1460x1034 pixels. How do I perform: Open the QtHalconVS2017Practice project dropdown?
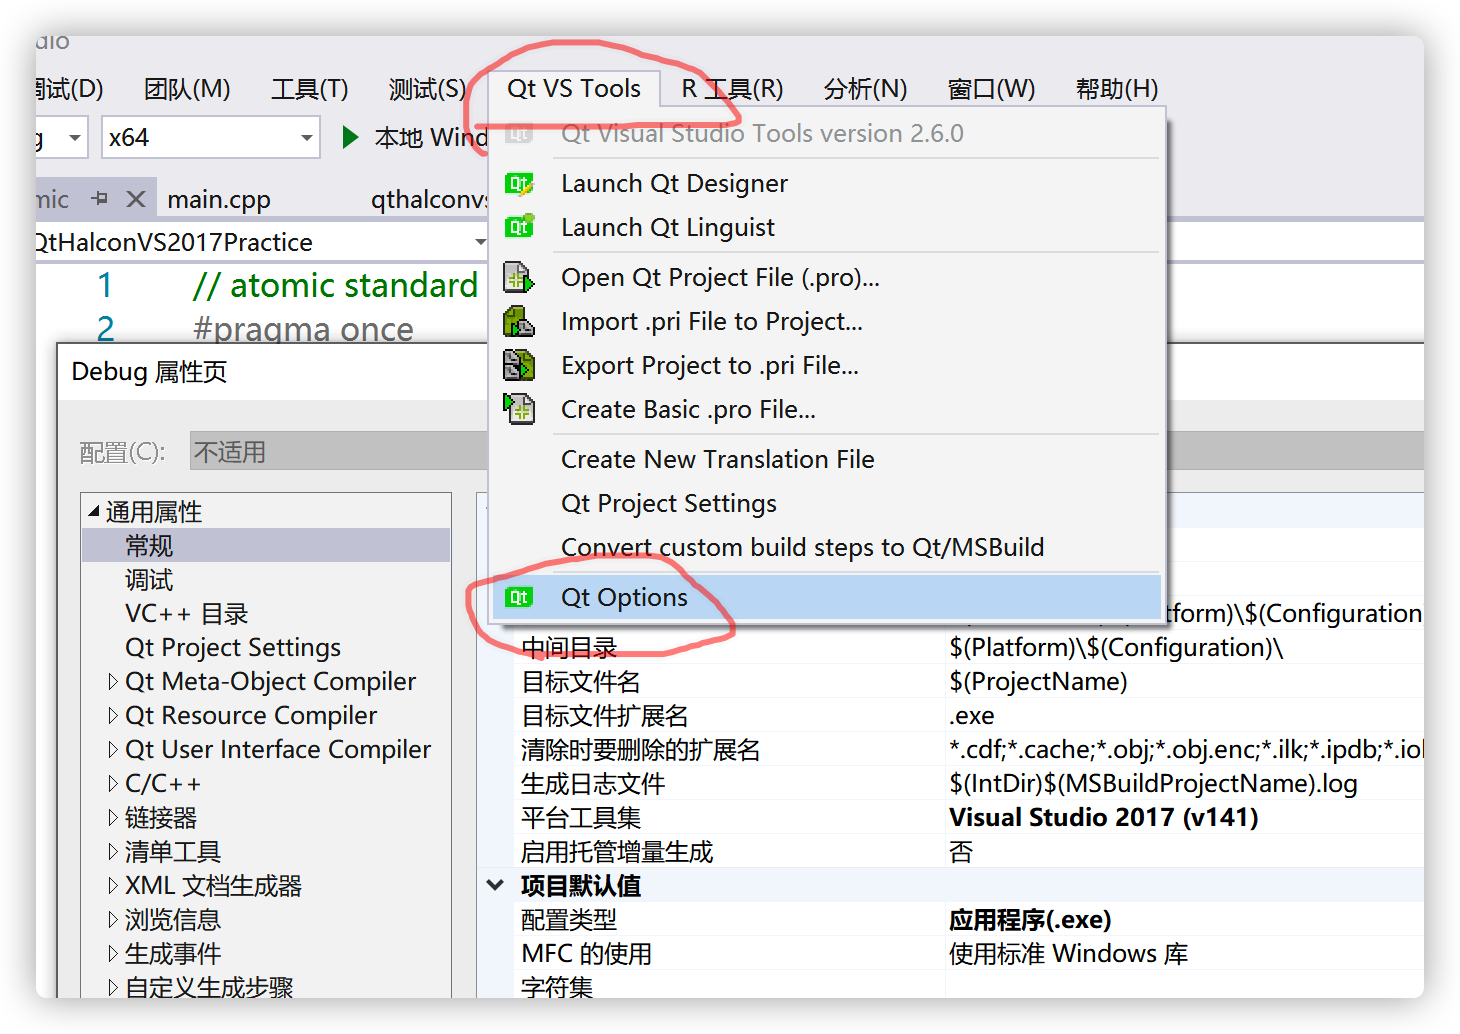(481, 241)
